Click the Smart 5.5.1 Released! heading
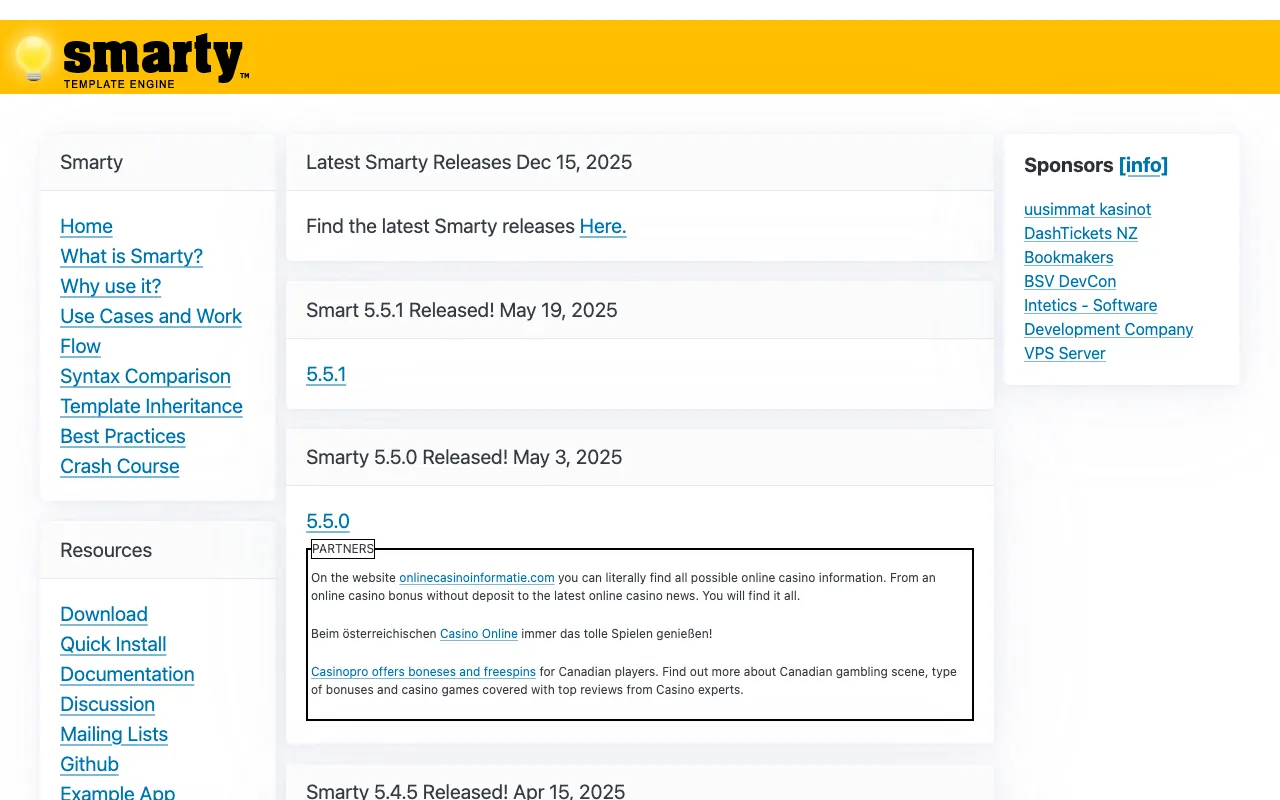Screen dimensions: 1280x800 click(462, 310)
